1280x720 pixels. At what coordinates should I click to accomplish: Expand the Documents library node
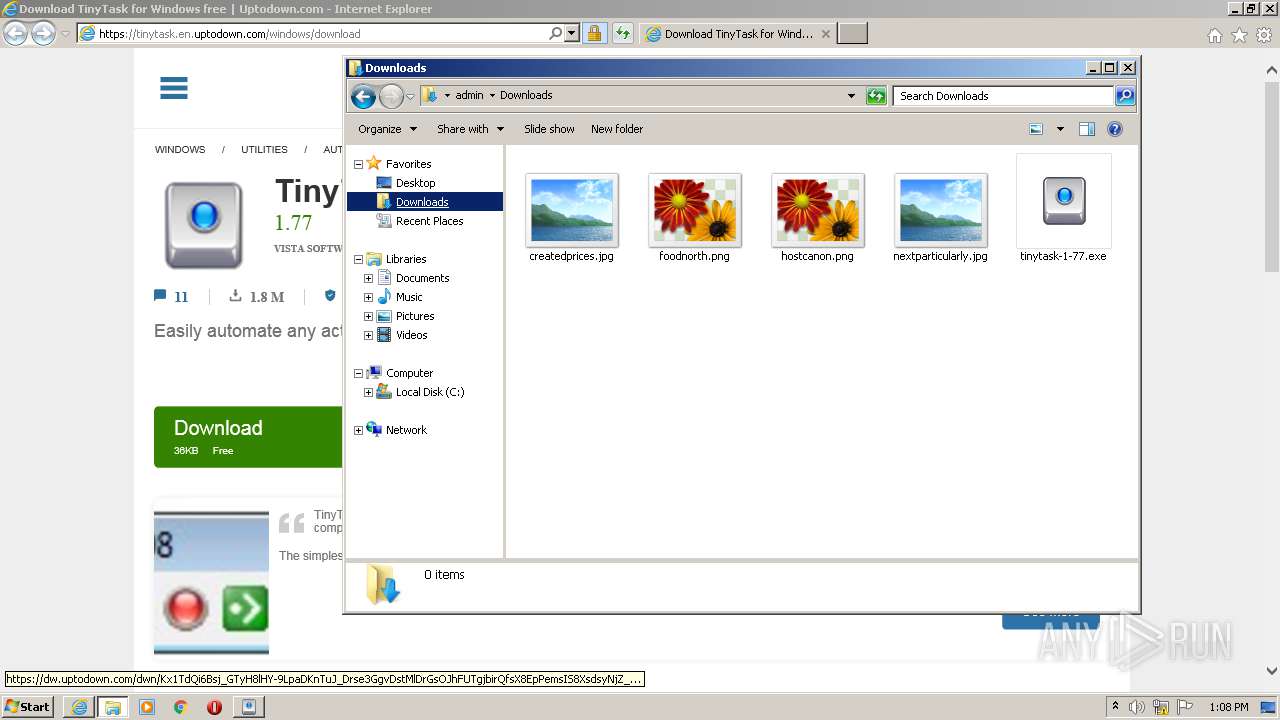368,278
